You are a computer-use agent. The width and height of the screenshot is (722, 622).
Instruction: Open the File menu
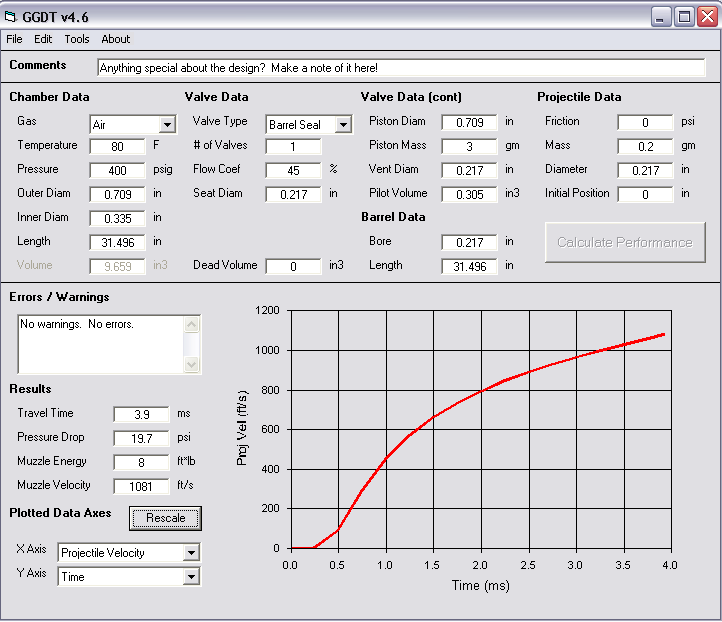pyautogui.click(x=14, y=39)
